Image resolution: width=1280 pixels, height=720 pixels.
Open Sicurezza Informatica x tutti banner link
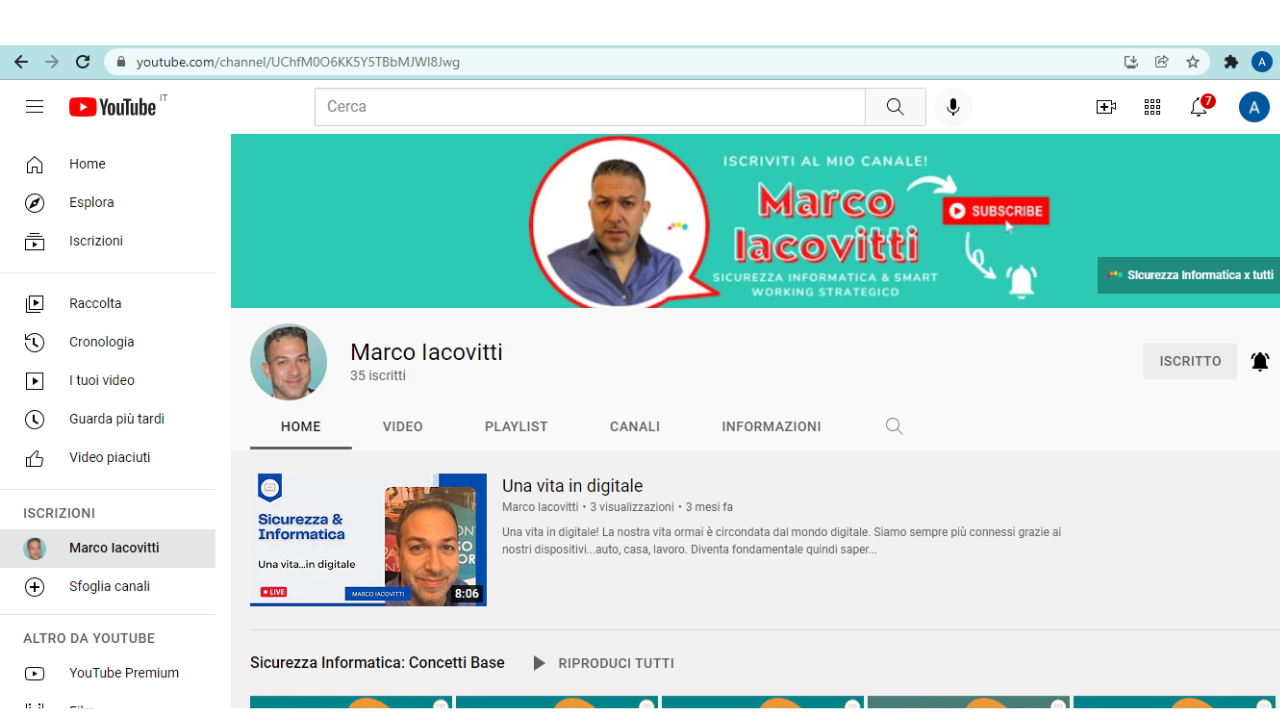click(1189, 275)
